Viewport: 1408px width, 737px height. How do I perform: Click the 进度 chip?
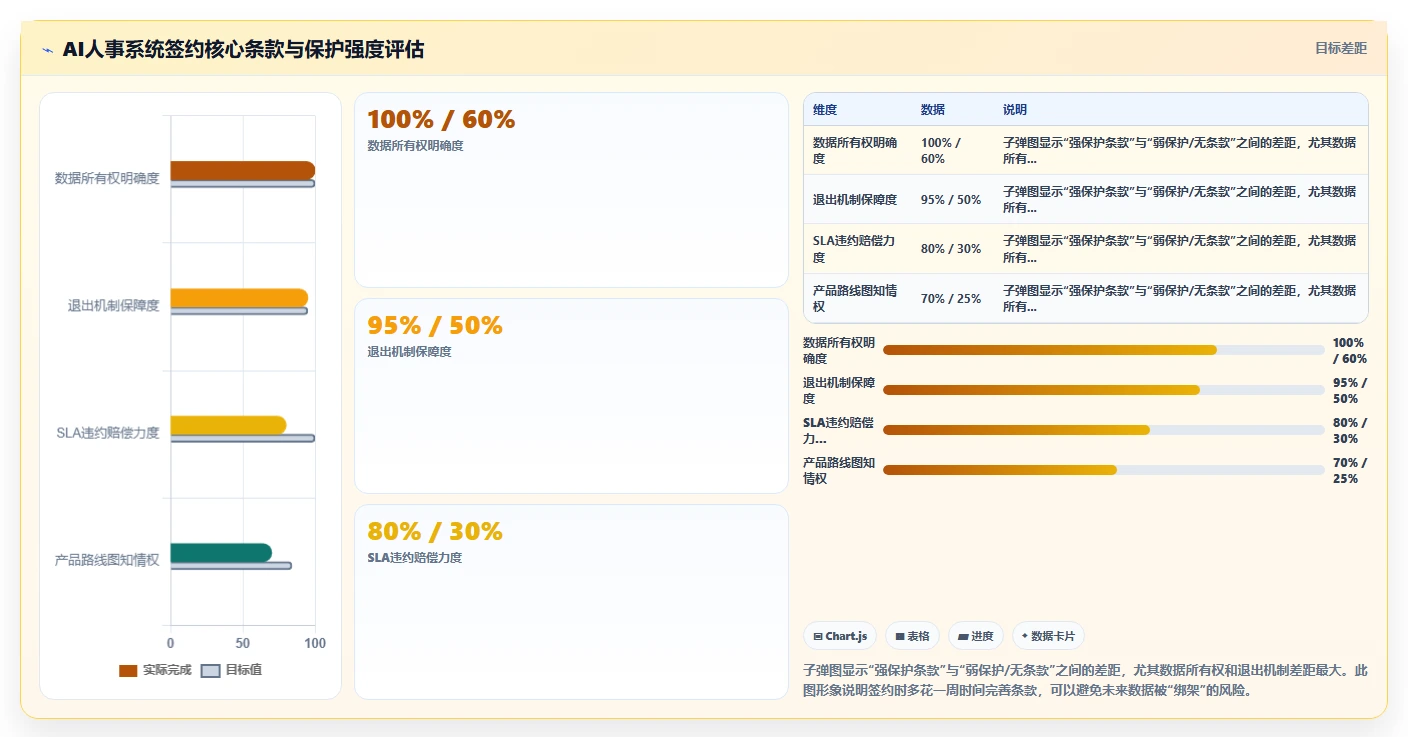click(x=976, y=636)
